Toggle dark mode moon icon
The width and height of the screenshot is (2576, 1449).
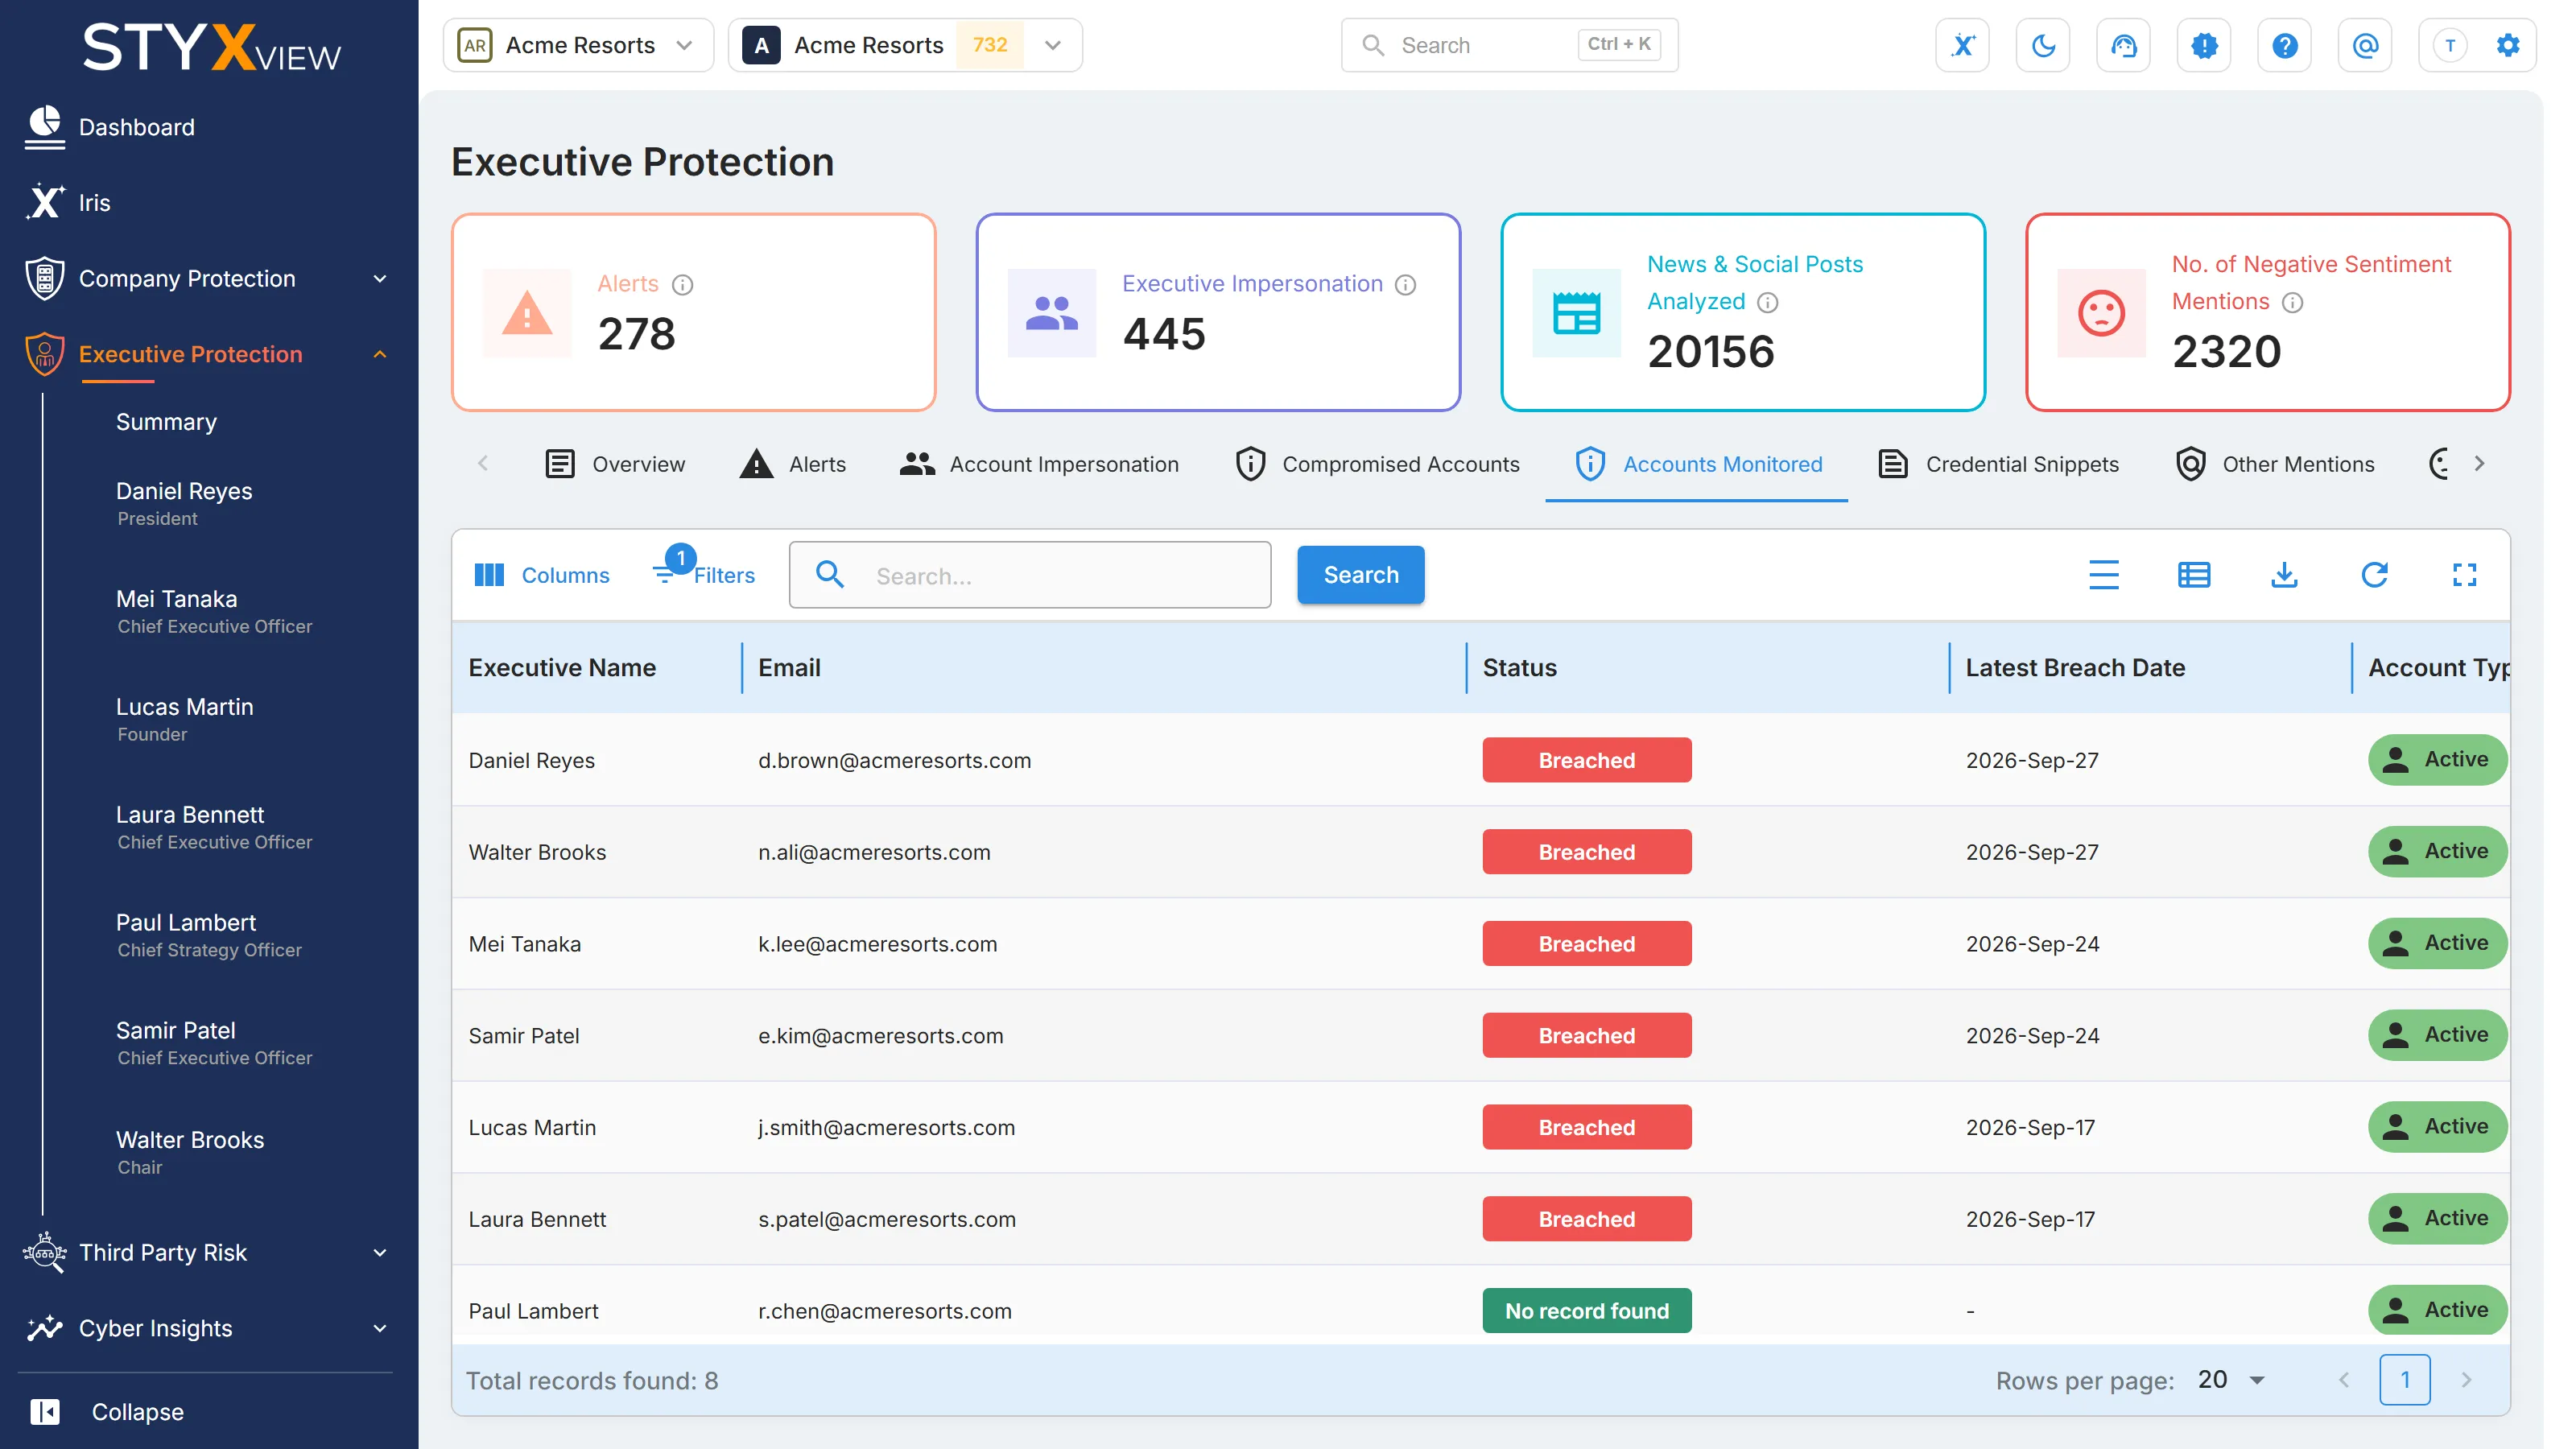2043,45
